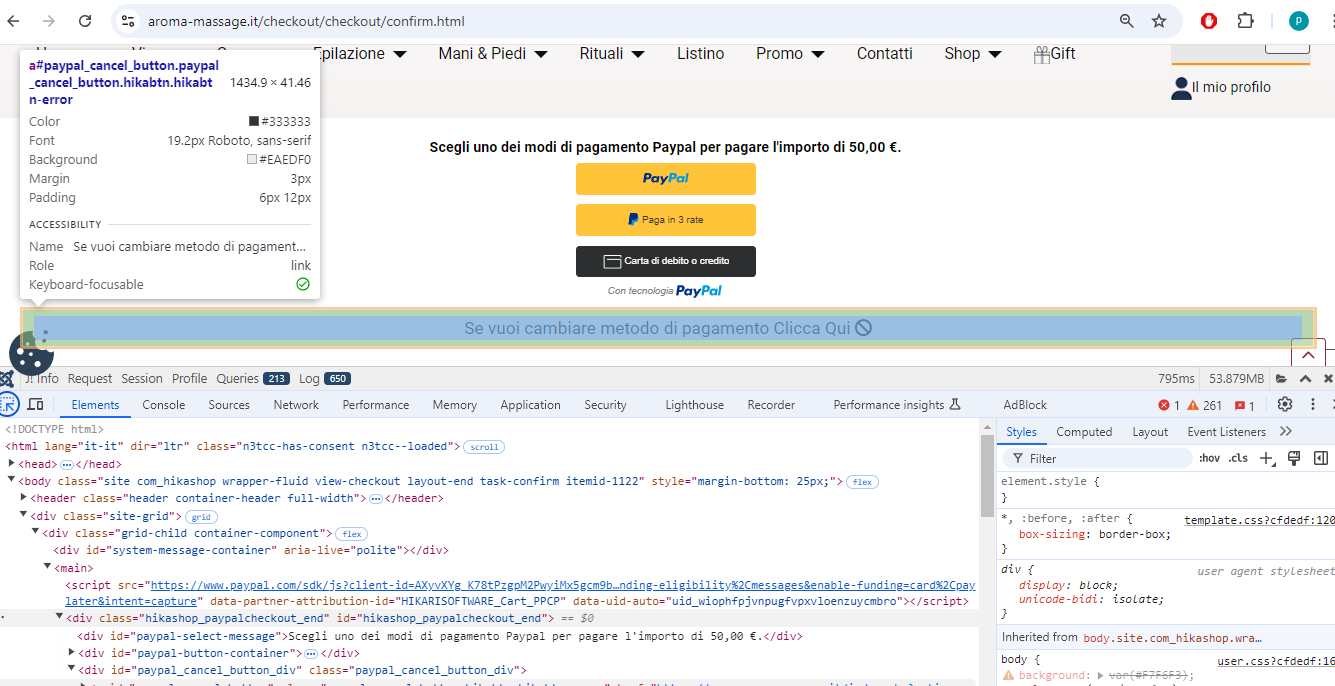Click the scroll-to-top arrow button
Viewport: 1335px width, 686px height.
tap(1308, 355)
